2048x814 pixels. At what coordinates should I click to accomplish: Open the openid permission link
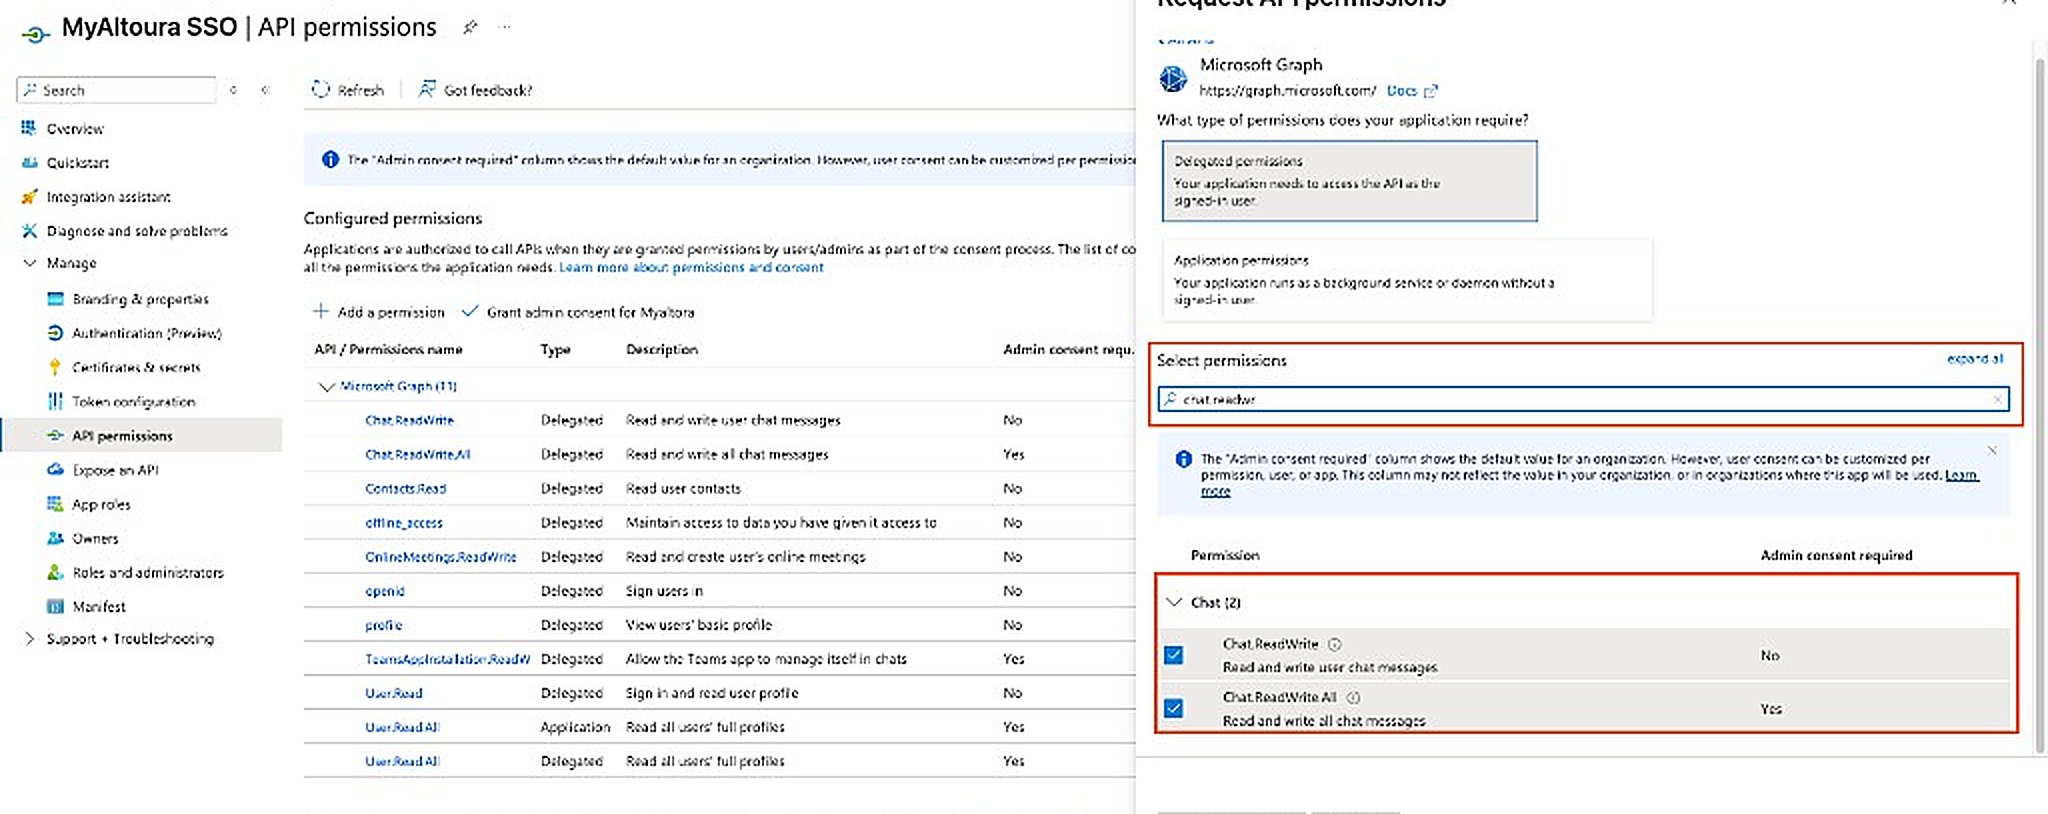point(384,591)
